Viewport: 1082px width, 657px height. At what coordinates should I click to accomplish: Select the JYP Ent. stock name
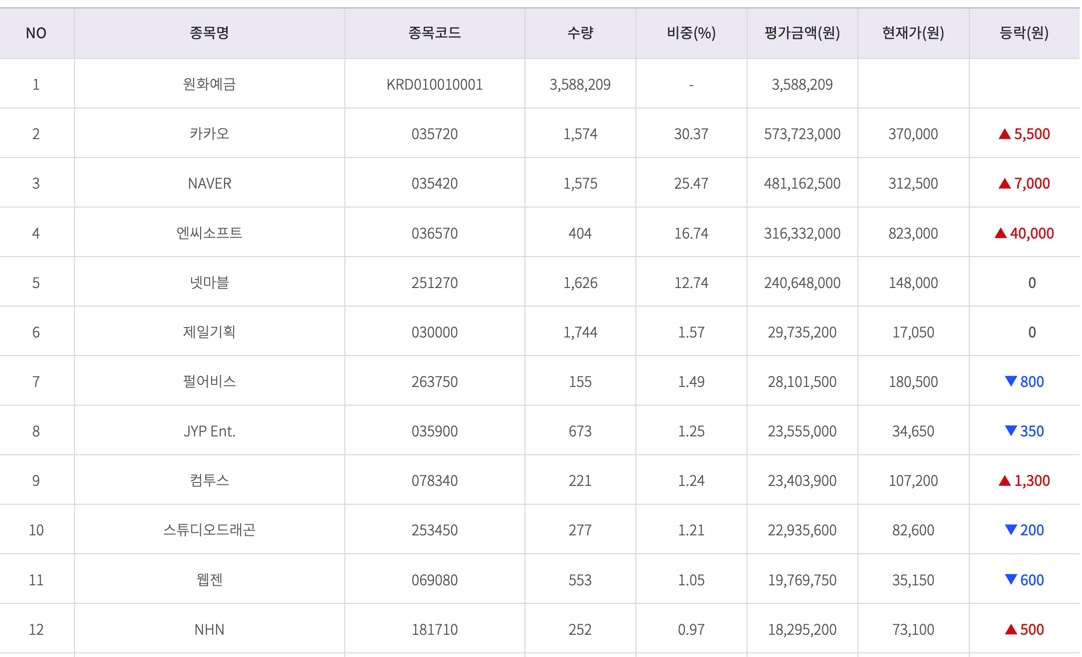(209, 431)
